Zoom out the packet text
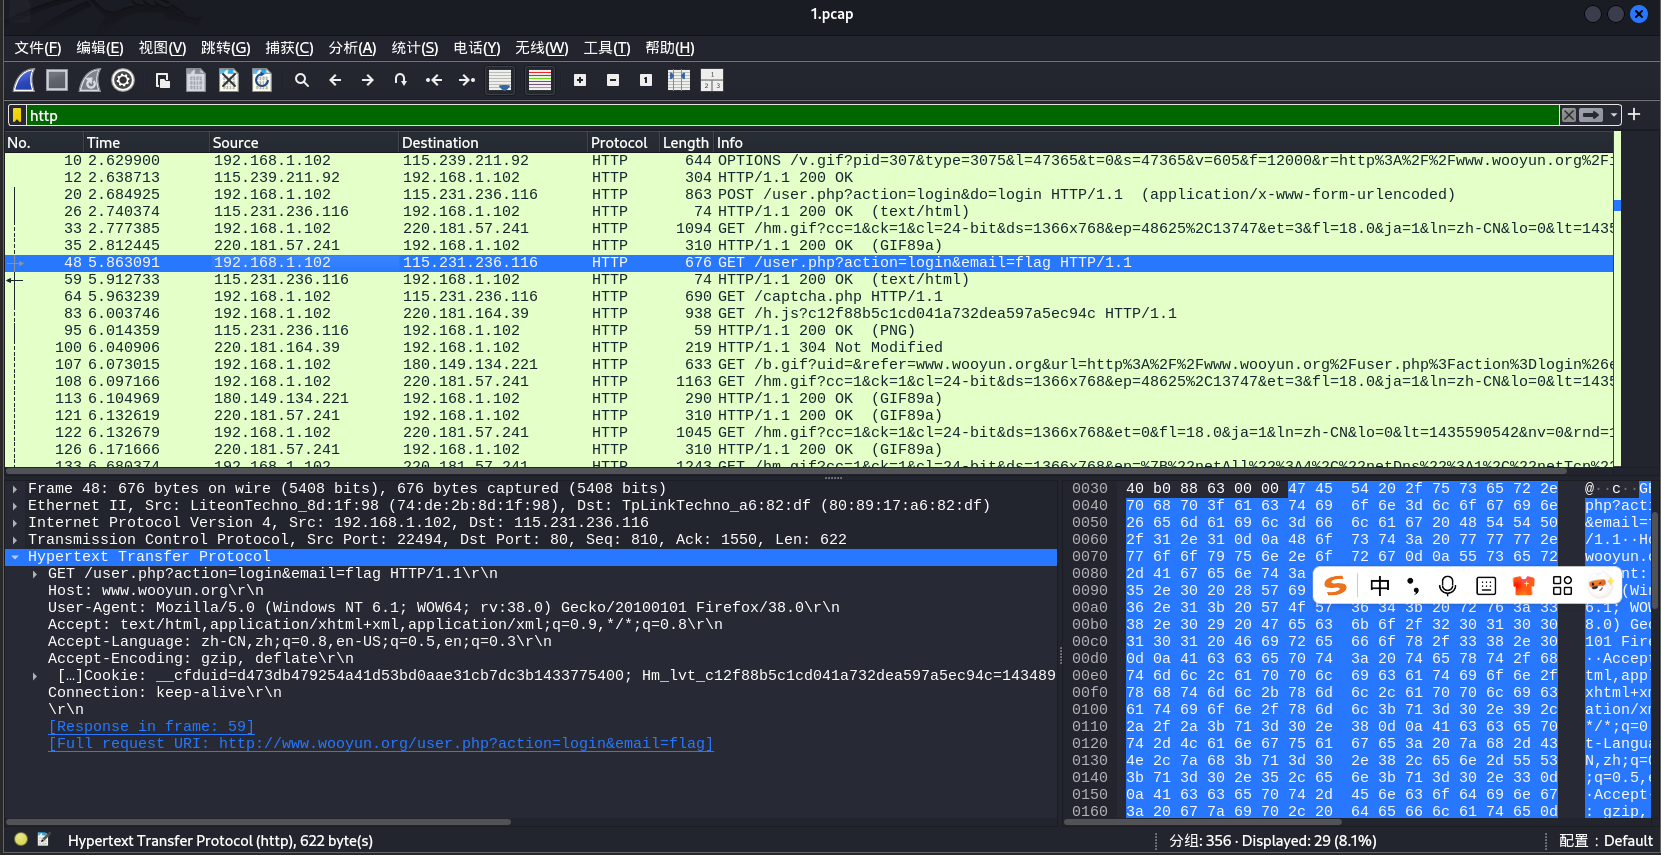 (613, 80)
